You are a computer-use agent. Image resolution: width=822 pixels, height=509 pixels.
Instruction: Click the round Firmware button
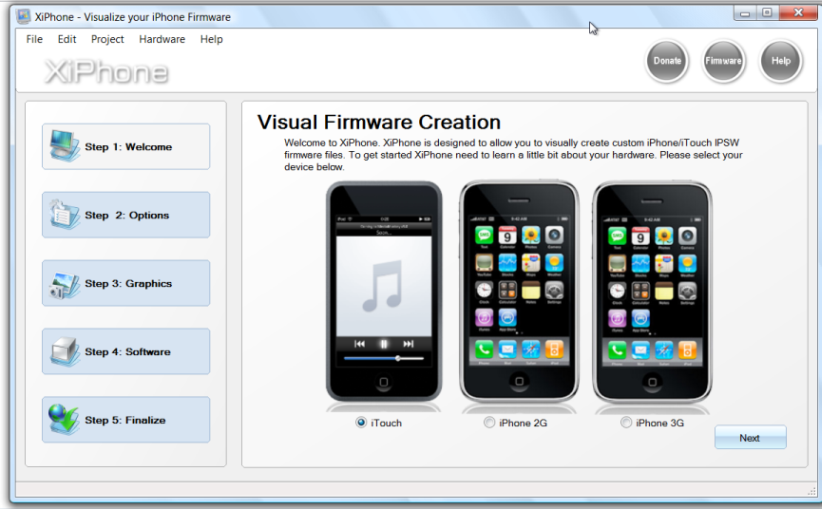pyautogui.click(x=723, y=61)
